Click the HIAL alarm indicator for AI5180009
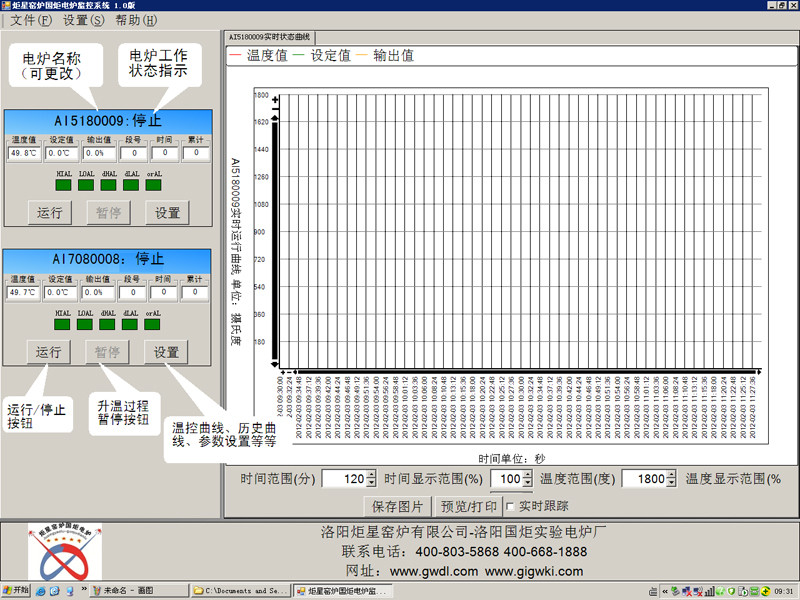The image size is (800, 600). tap(63, 184)
